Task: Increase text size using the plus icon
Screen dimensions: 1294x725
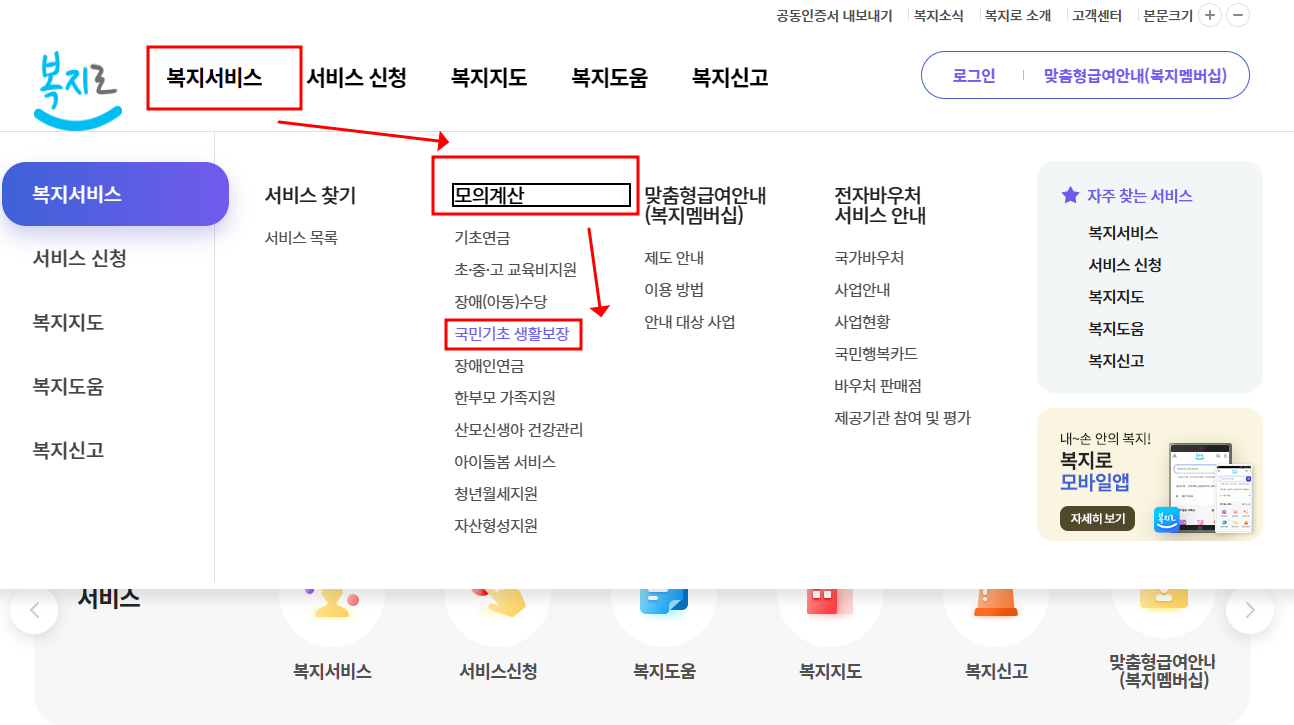Action: pyautogui.click(x=1211, y=15)
